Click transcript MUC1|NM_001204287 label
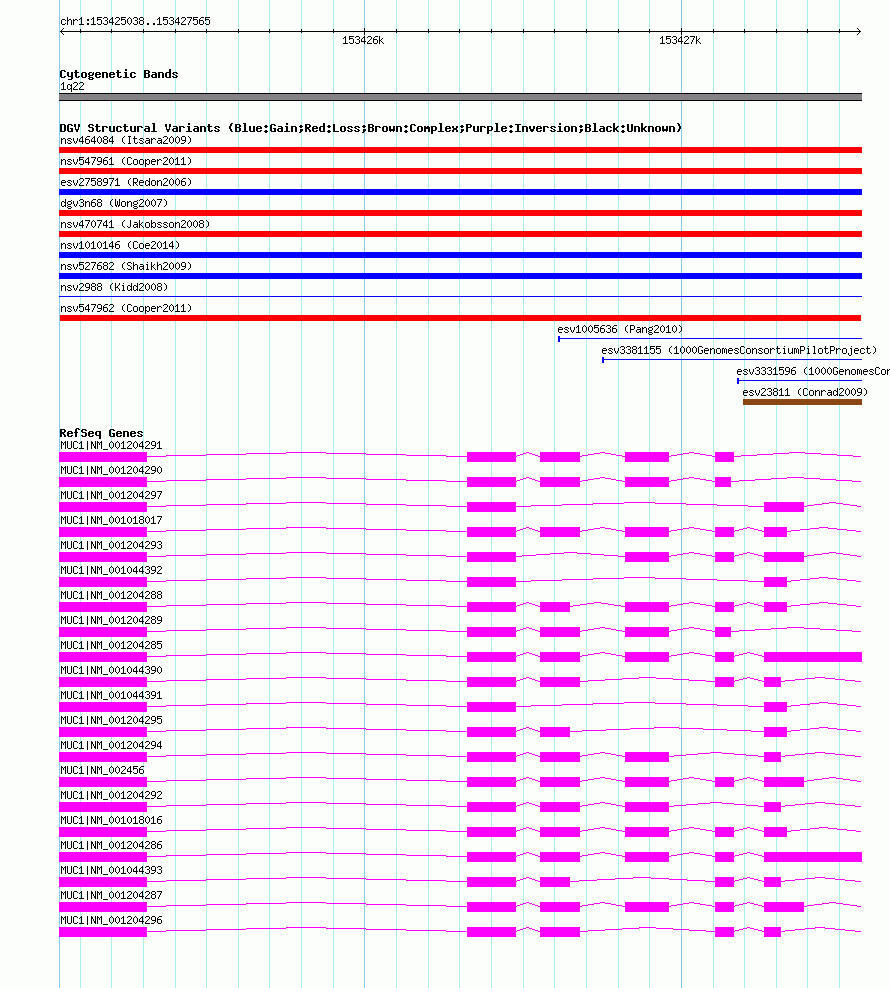 pyautogui.click(x=111, y=895)
